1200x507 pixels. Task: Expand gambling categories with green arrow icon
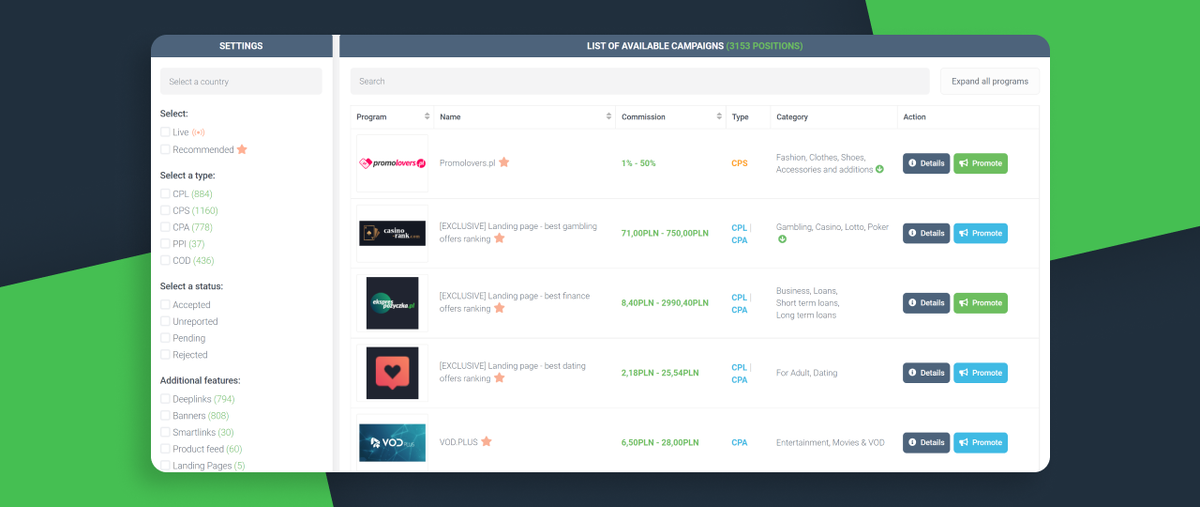[x=782, y=239]
